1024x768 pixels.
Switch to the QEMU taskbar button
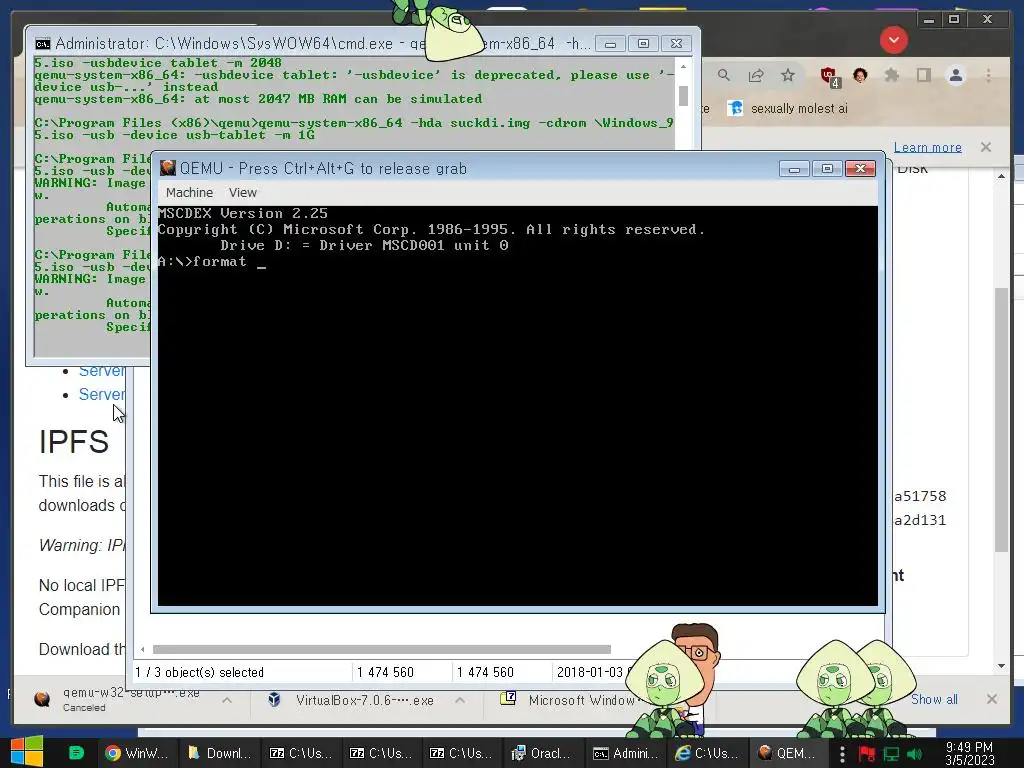pos(787,753)
